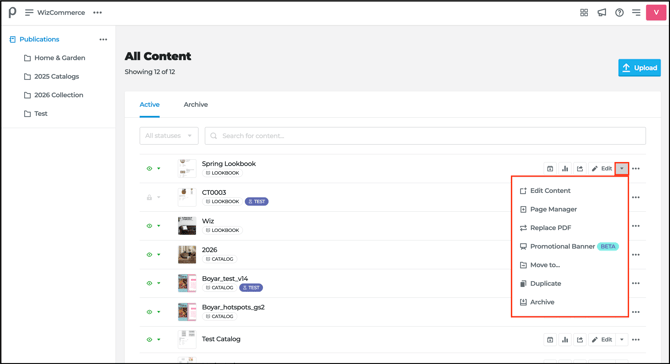
Task: Toggle visibility eye for Boyar_hotspots_gs2
Action: point(149,312)
